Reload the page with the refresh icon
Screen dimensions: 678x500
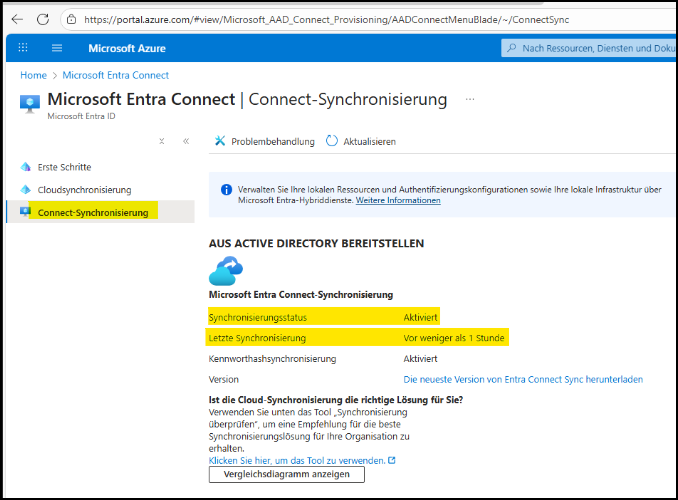(42, 19)
